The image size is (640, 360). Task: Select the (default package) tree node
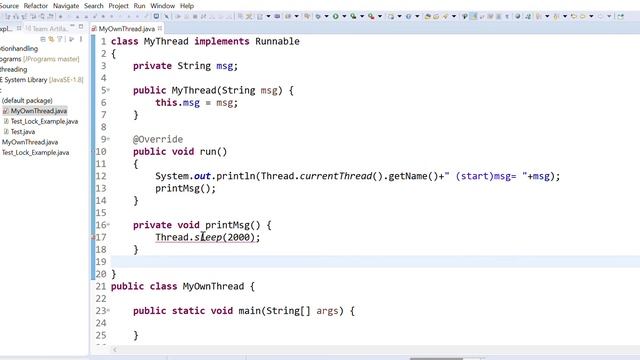(27, 100)
